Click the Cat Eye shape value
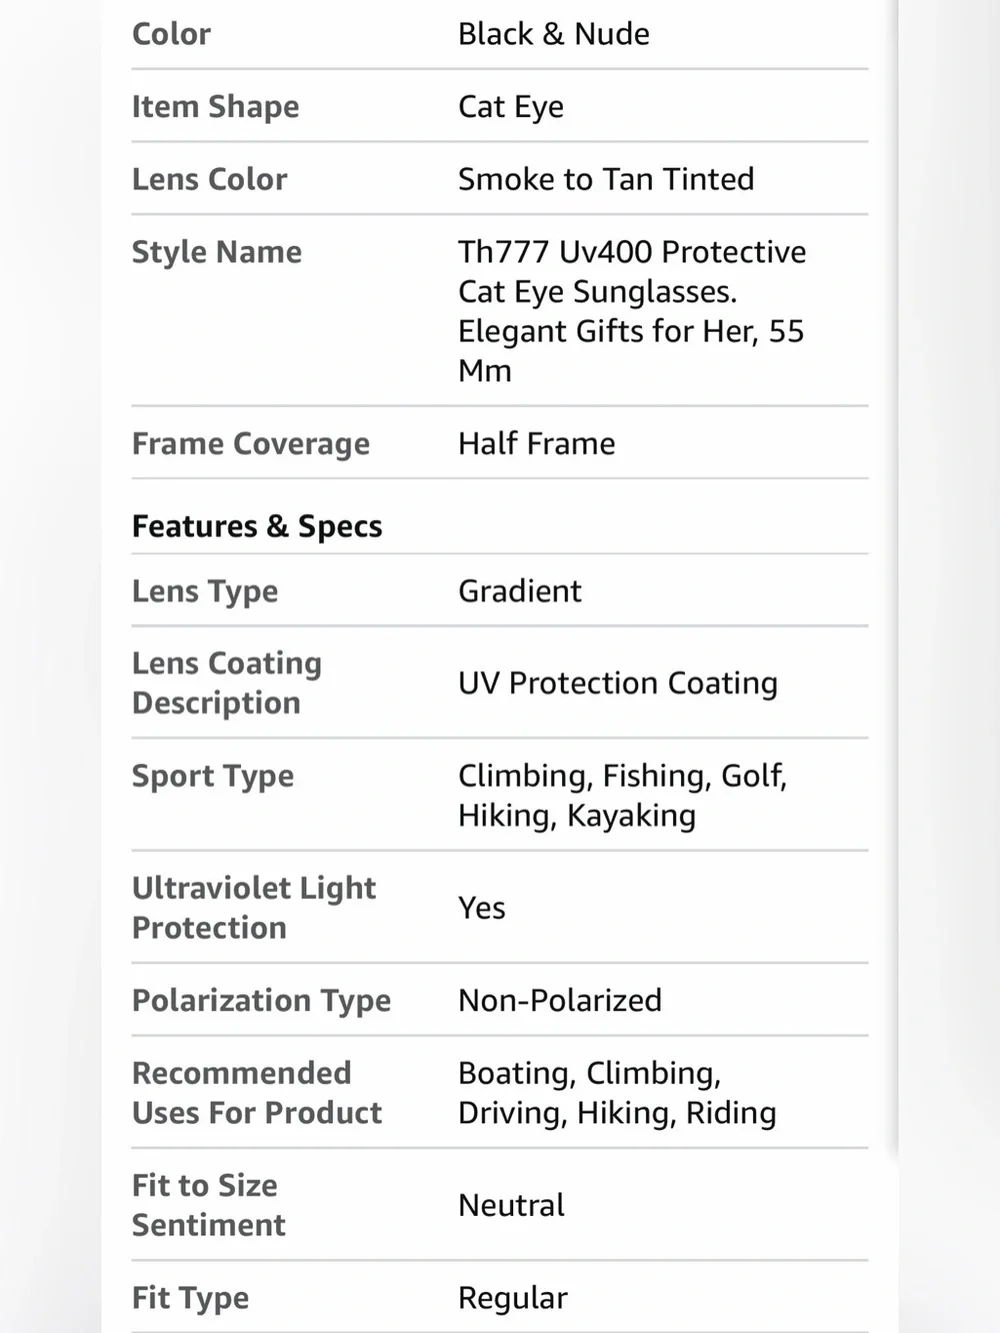 pos(510,107)
